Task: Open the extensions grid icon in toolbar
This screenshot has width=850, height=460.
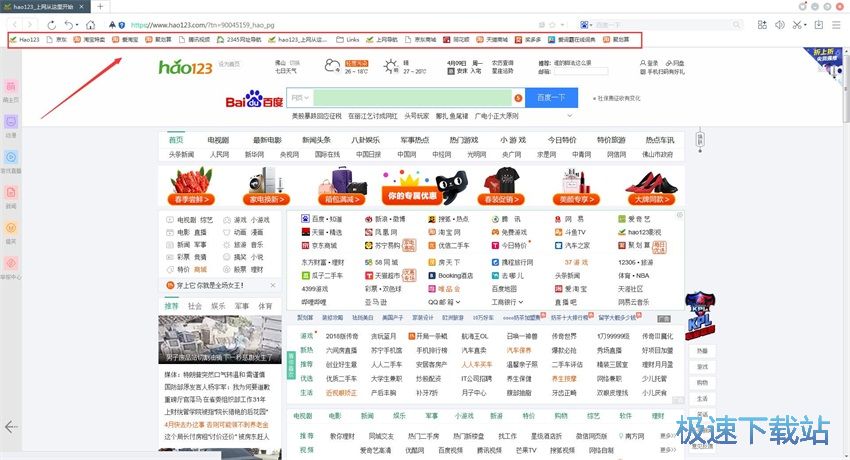Action: coord(762,24)
